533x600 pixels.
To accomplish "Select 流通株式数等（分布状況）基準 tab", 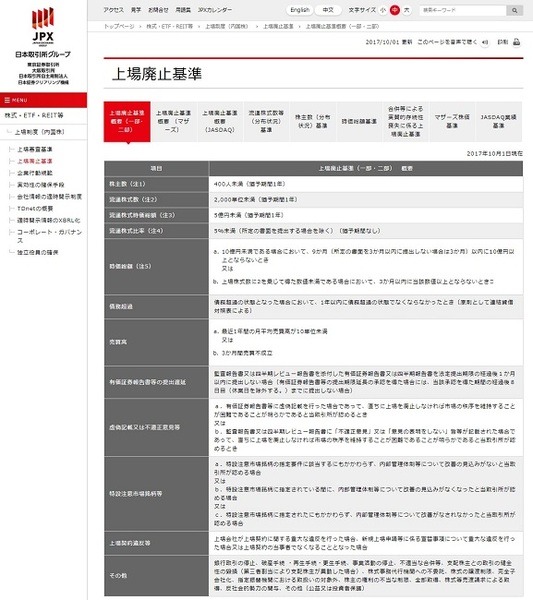I will pyautogui.click(x=266, y=121).
